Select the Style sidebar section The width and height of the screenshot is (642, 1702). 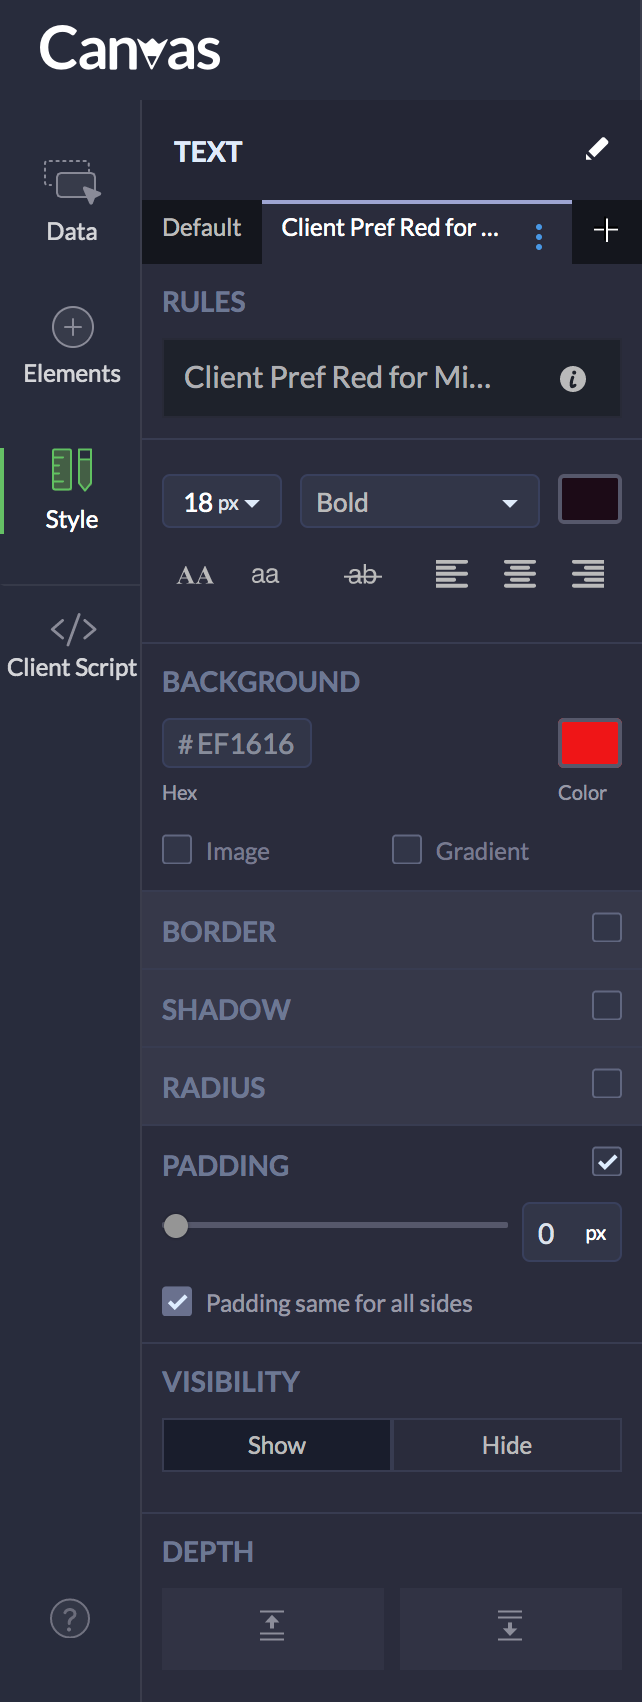coord(72,490)
